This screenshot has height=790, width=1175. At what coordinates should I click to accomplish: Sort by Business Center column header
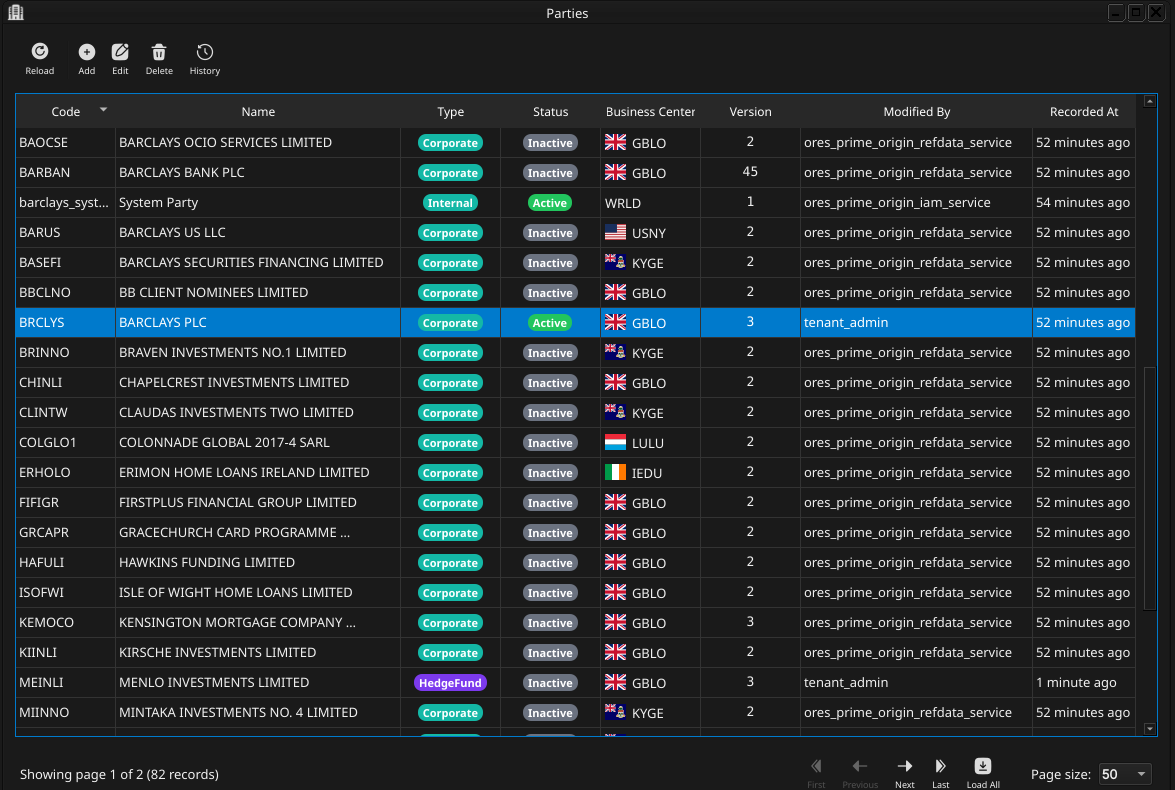pos(650,112)
